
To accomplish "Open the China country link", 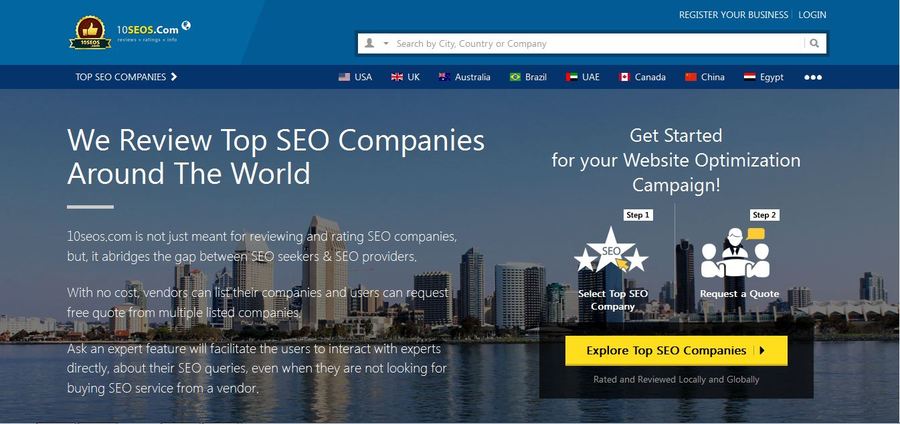I will click(705, 77).
